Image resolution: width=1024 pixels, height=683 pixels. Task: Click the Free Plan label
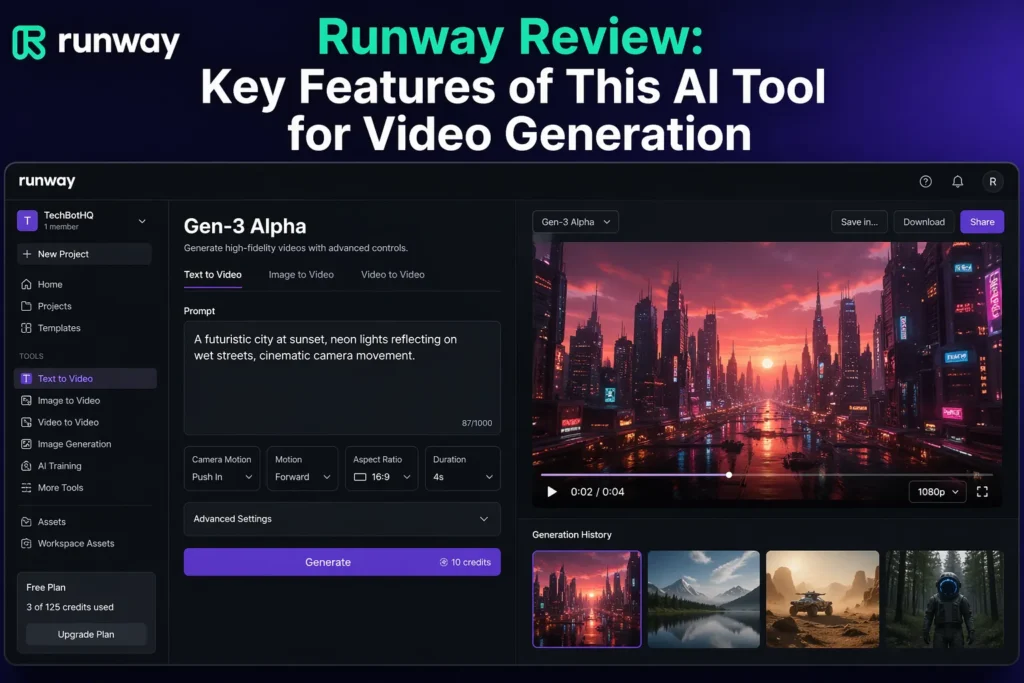click(x=46, y=588)
